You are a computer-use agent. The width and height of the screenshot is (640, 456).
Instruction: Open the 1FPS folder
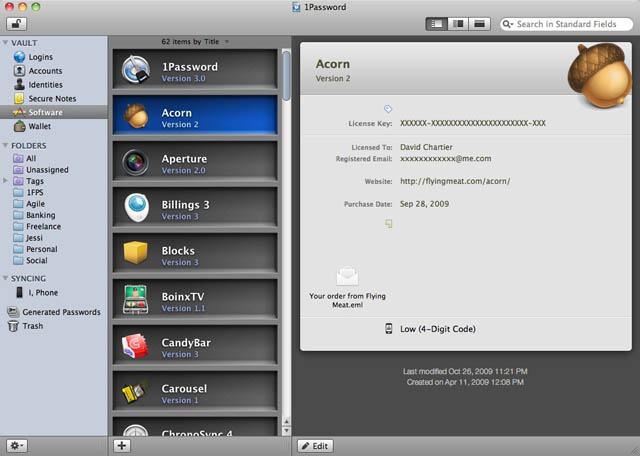[x=35, y=192]
